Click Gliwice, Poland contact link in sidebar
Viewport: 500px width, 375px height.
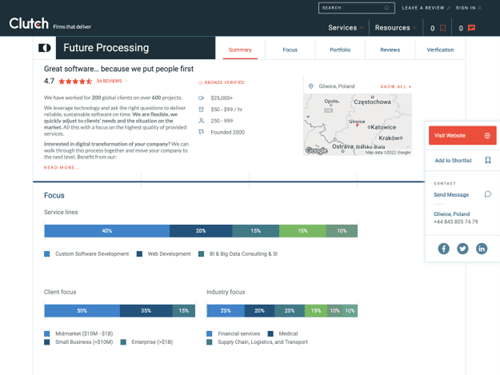click(452, 214)
